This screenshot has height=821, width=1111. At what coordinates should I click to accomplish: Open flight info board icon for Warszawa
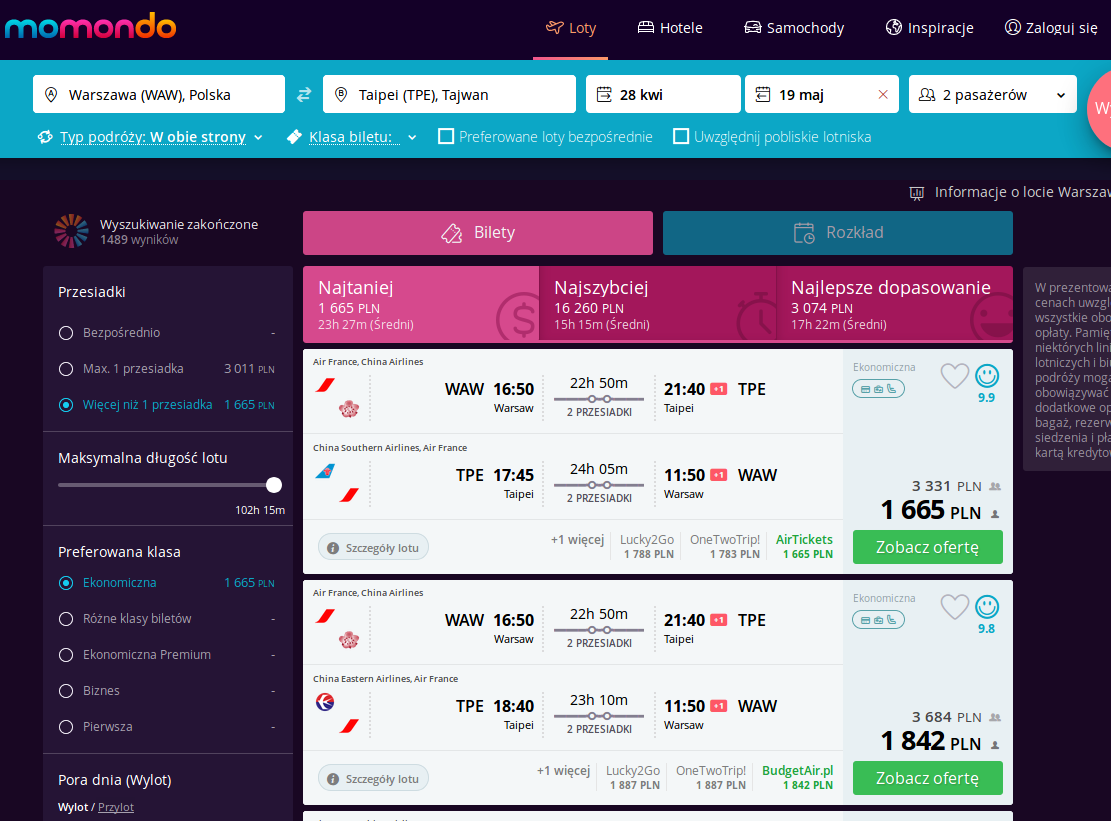917,193
